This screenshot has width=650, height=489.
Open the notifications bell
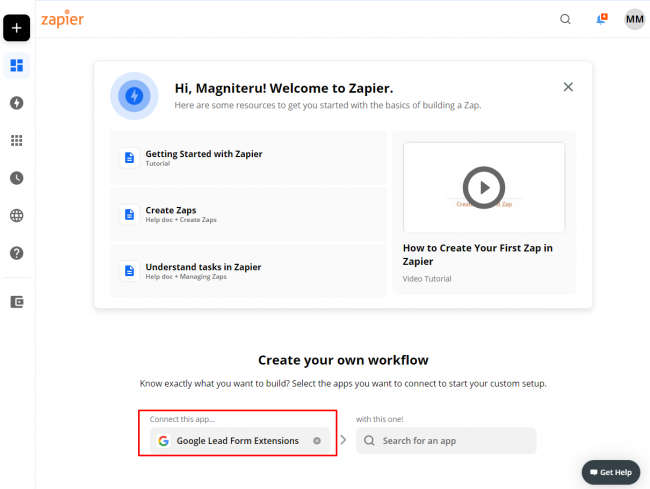coord(601,19)
